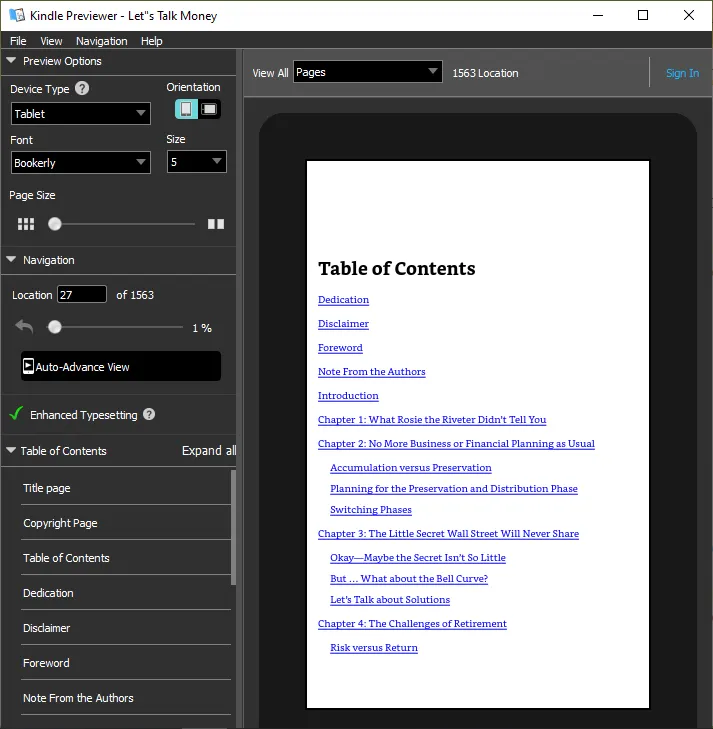Open Chapter 1 Rosie the Riveter link
The image size is (713, 729).
(x=432, y=420)
